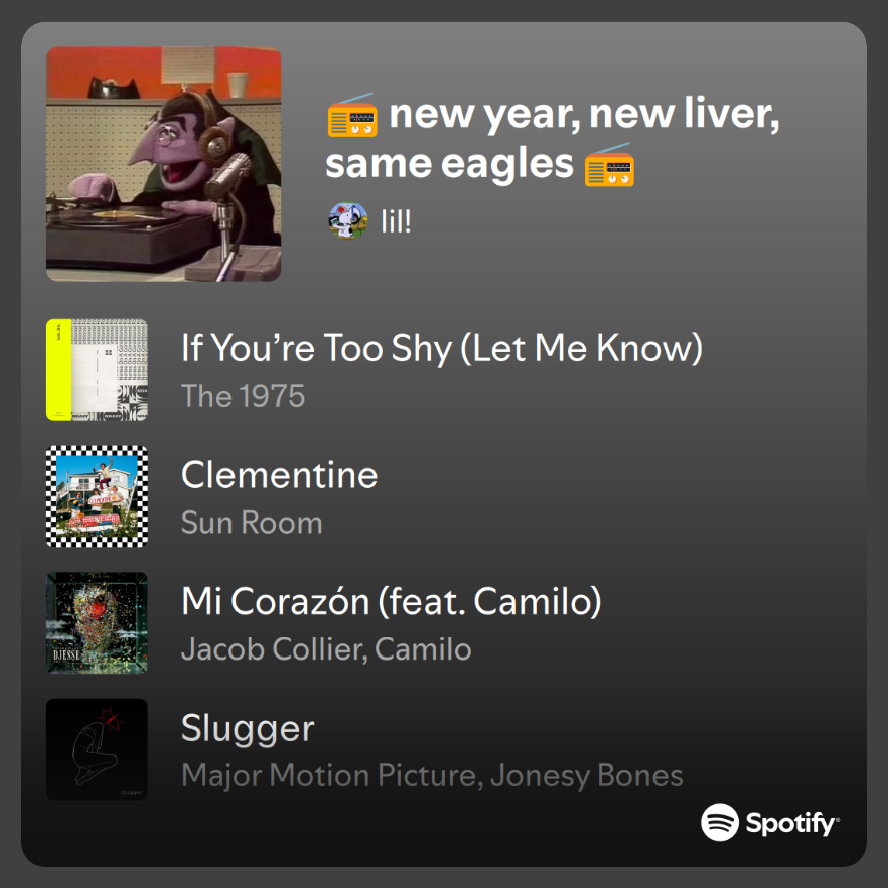Open the playlist cover with the puppet DJ
Screen dimensions: 888x888
pyautogui.click(x=163, y=164)
